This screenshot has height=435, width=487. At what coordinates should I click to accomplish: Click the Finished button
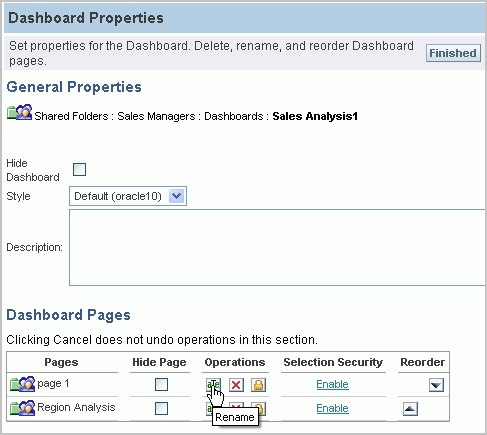tap(453, 53)
